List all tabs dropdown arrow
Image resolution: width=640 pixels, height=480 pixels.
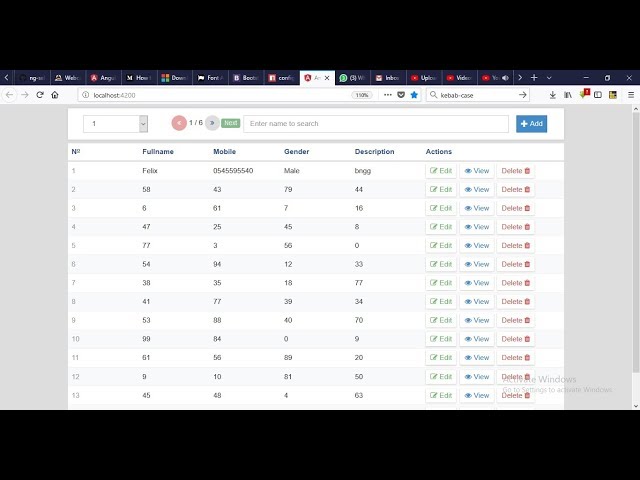coord(549,78)
